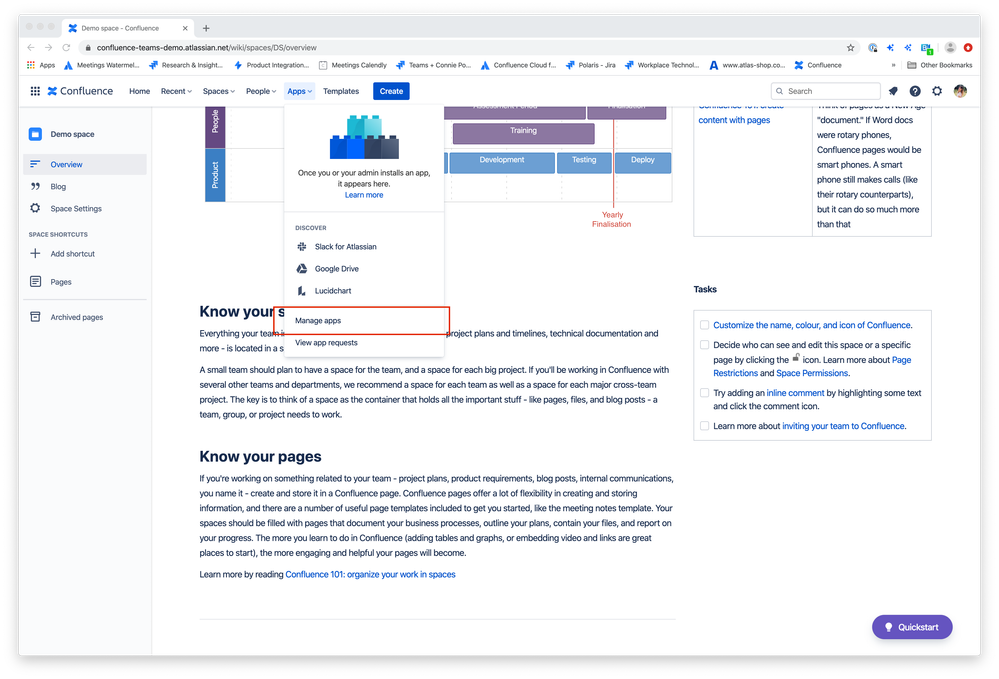The width and height of the screenshot is (999, 679).
Task: Open the Quickstart button
Action: (x=912, y=627)
